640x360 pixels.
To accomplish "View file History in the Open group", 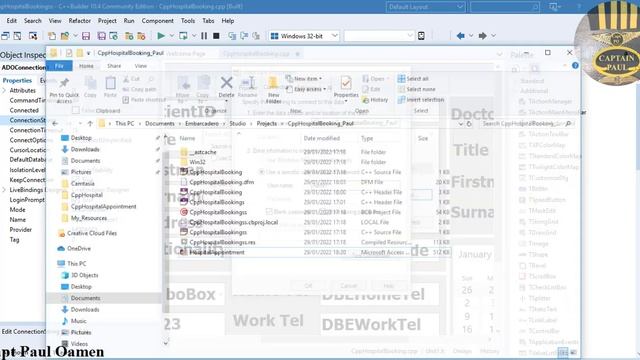I will tap(375, 100).
